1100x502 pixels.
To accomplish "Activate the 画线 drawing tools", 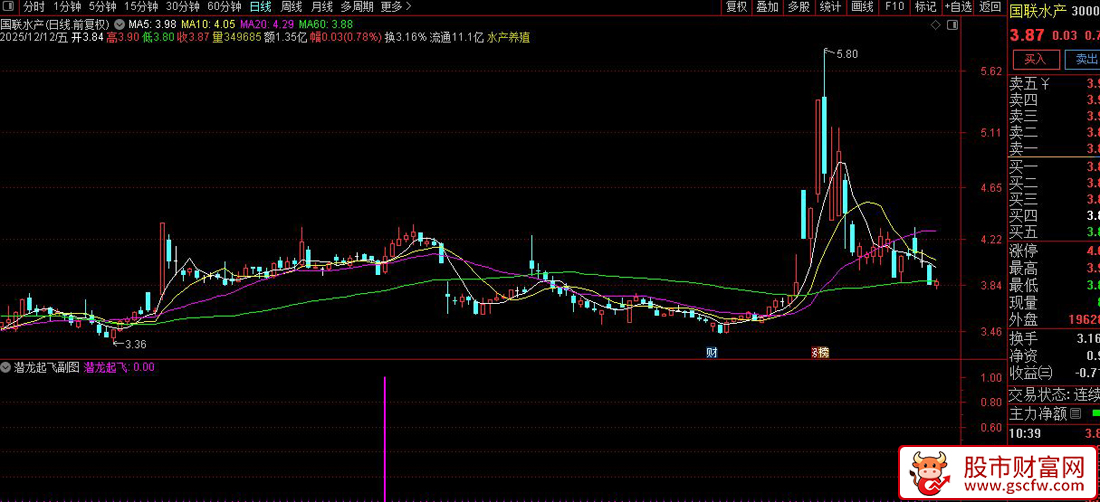I will coord(861,7).
